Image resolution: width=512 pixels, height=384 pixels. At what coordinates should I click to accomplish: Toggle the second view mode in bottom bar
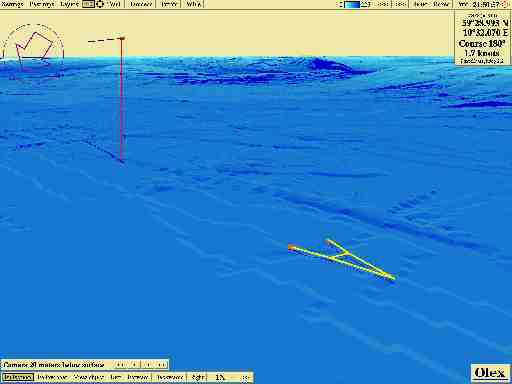coord(52,377)
